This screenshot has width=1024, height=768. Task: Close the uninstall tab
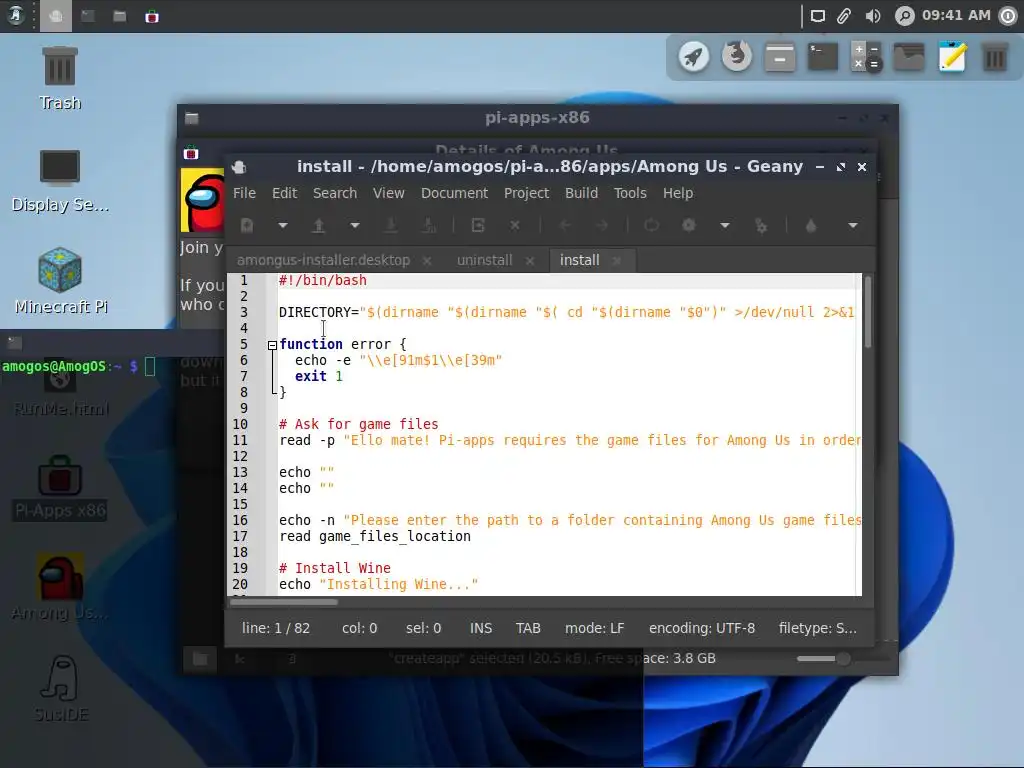click(x=530, y=261)
